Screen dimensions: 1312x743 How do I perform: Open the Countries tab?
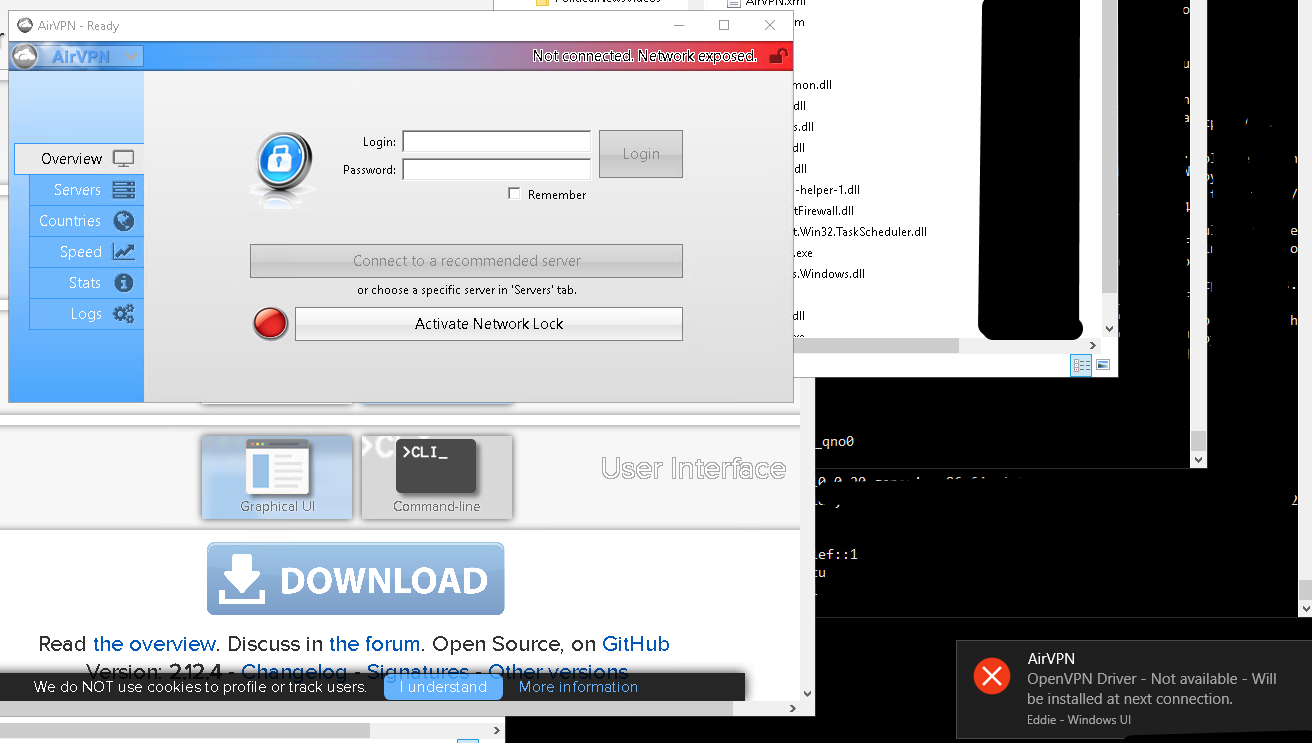[x=86, y=220]
